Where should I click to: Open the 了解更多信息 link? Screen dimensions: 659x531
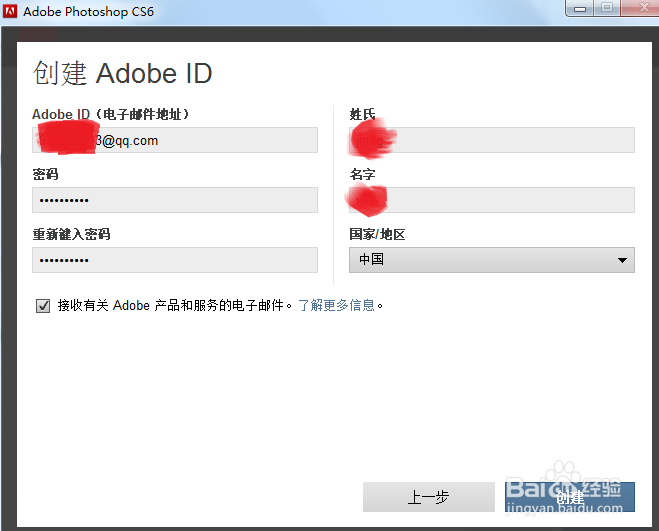click(x=336, y=305)
